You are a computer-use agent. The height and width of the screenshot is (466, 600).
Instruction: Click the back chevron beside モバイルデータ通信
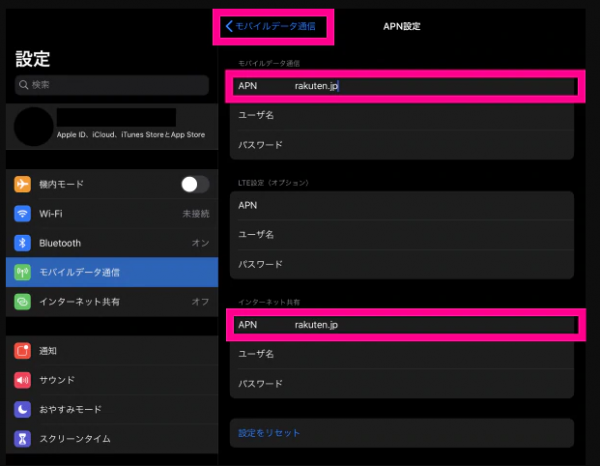229,26
